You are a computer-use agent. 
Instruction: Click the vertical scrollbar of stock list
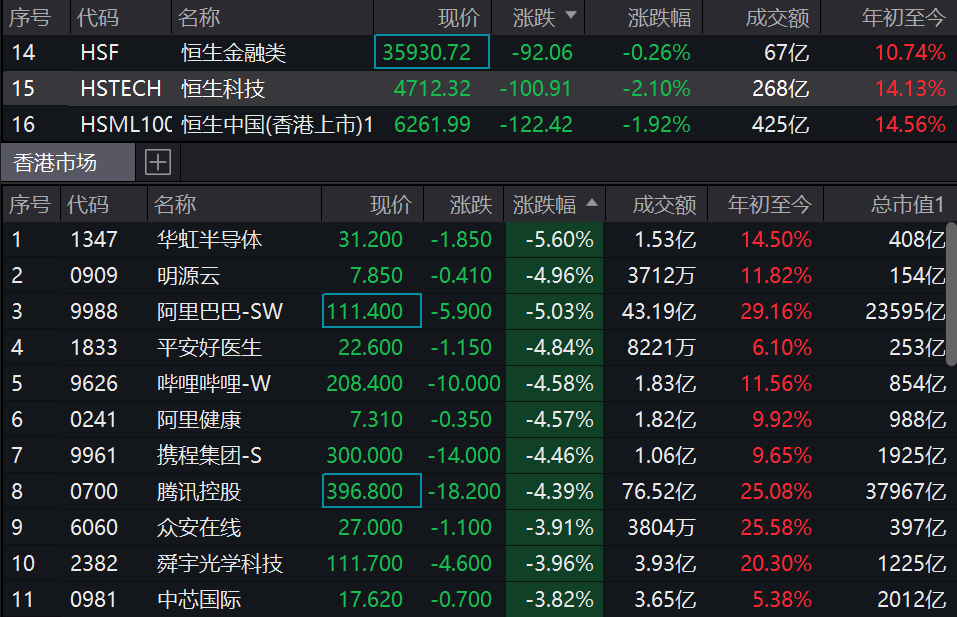click(952, 294)
